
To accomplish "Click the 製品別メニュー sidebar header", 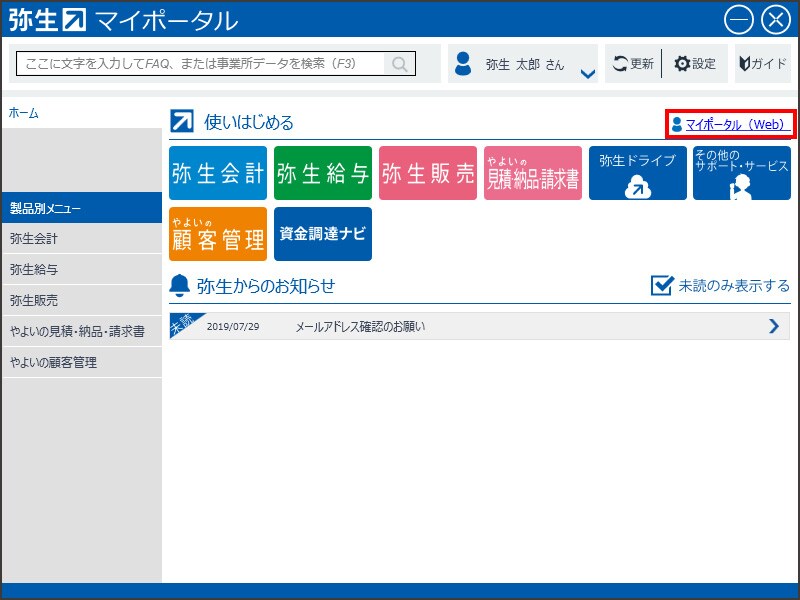I will (x=82, y=208).
